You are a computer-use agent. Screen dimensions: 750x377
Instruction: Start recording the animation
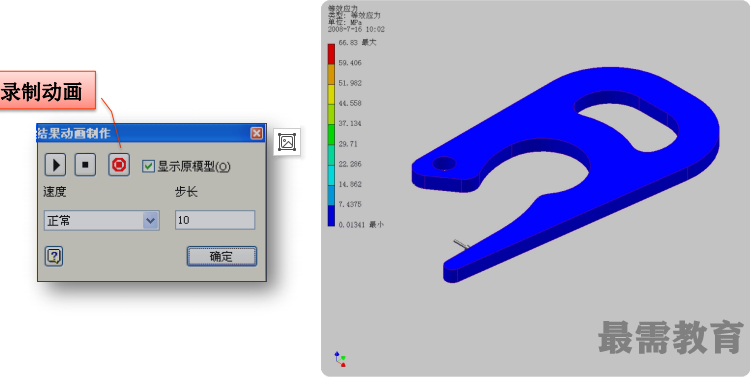[x=119, y=165]
